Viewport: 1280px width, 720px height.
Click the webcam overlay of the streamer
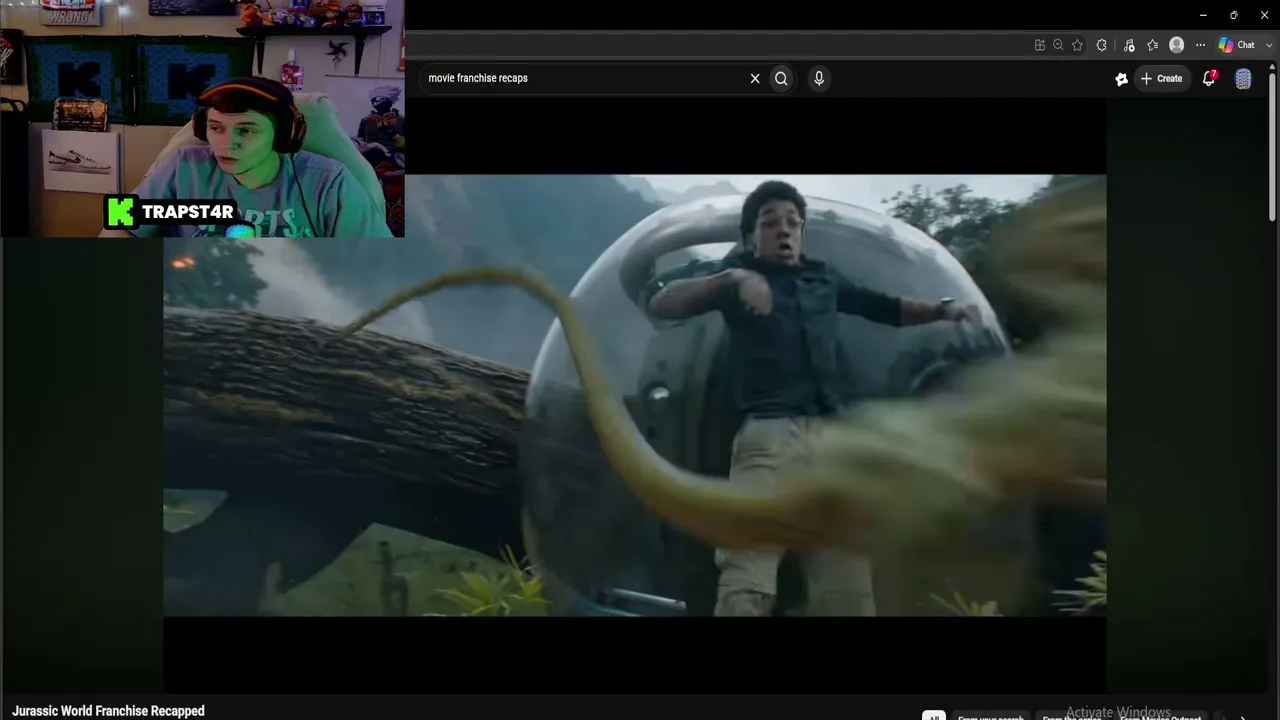(x=202, y=118)
